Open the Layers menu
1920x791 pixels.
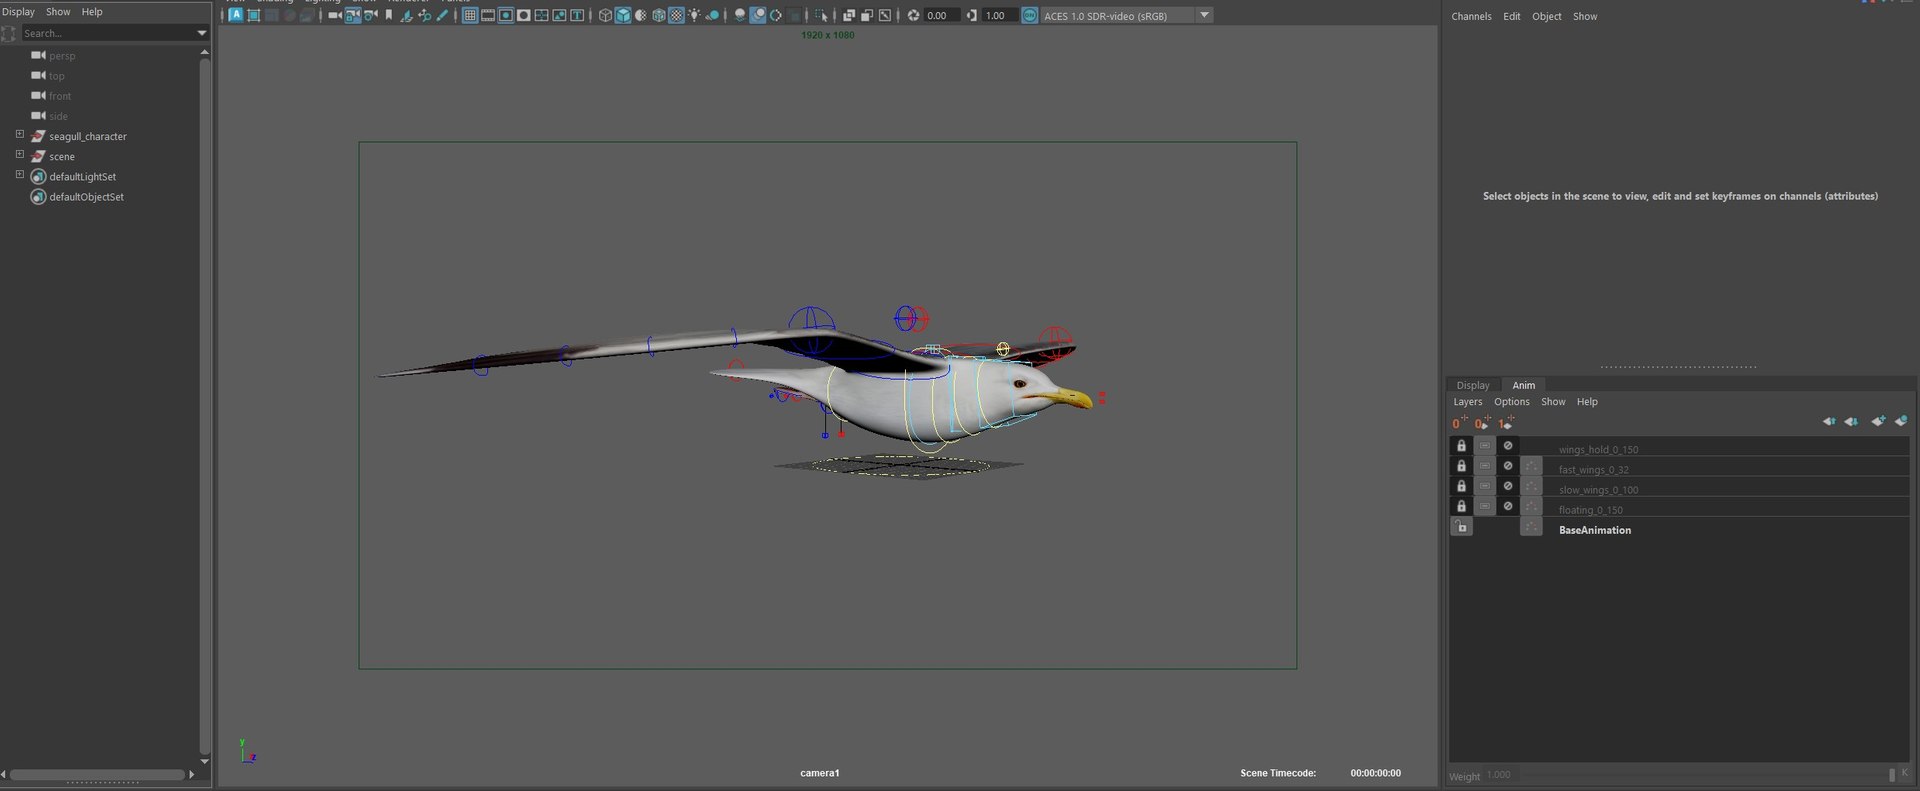click(1467, 402)
